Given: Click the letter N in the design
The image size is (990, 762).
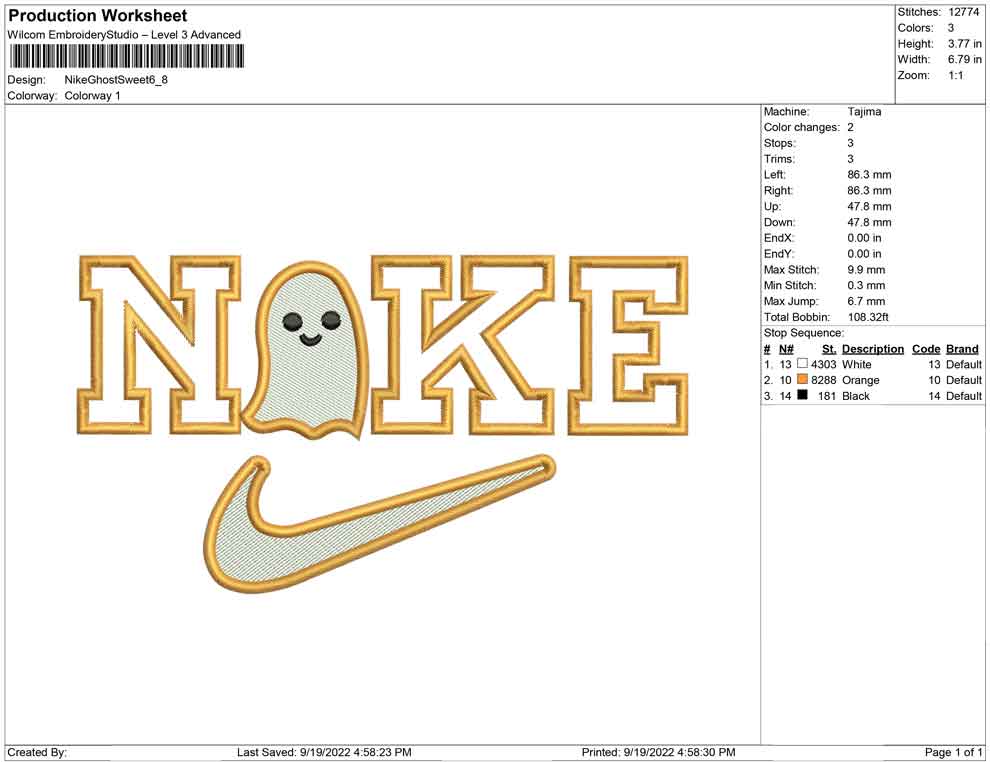Looking at the screenshot, I should click(x=159, y=345).
